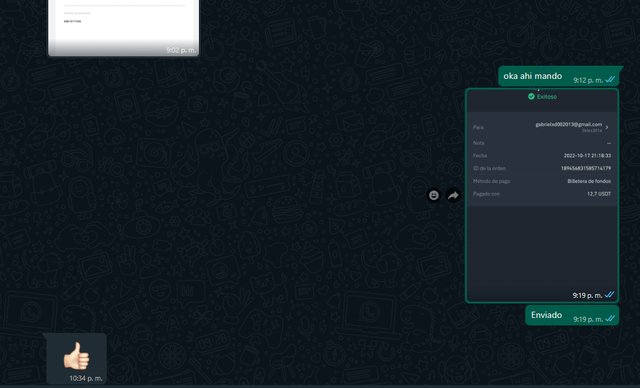Click read receipt ticks on the "Enviado" message

click(x=610, y=319)
